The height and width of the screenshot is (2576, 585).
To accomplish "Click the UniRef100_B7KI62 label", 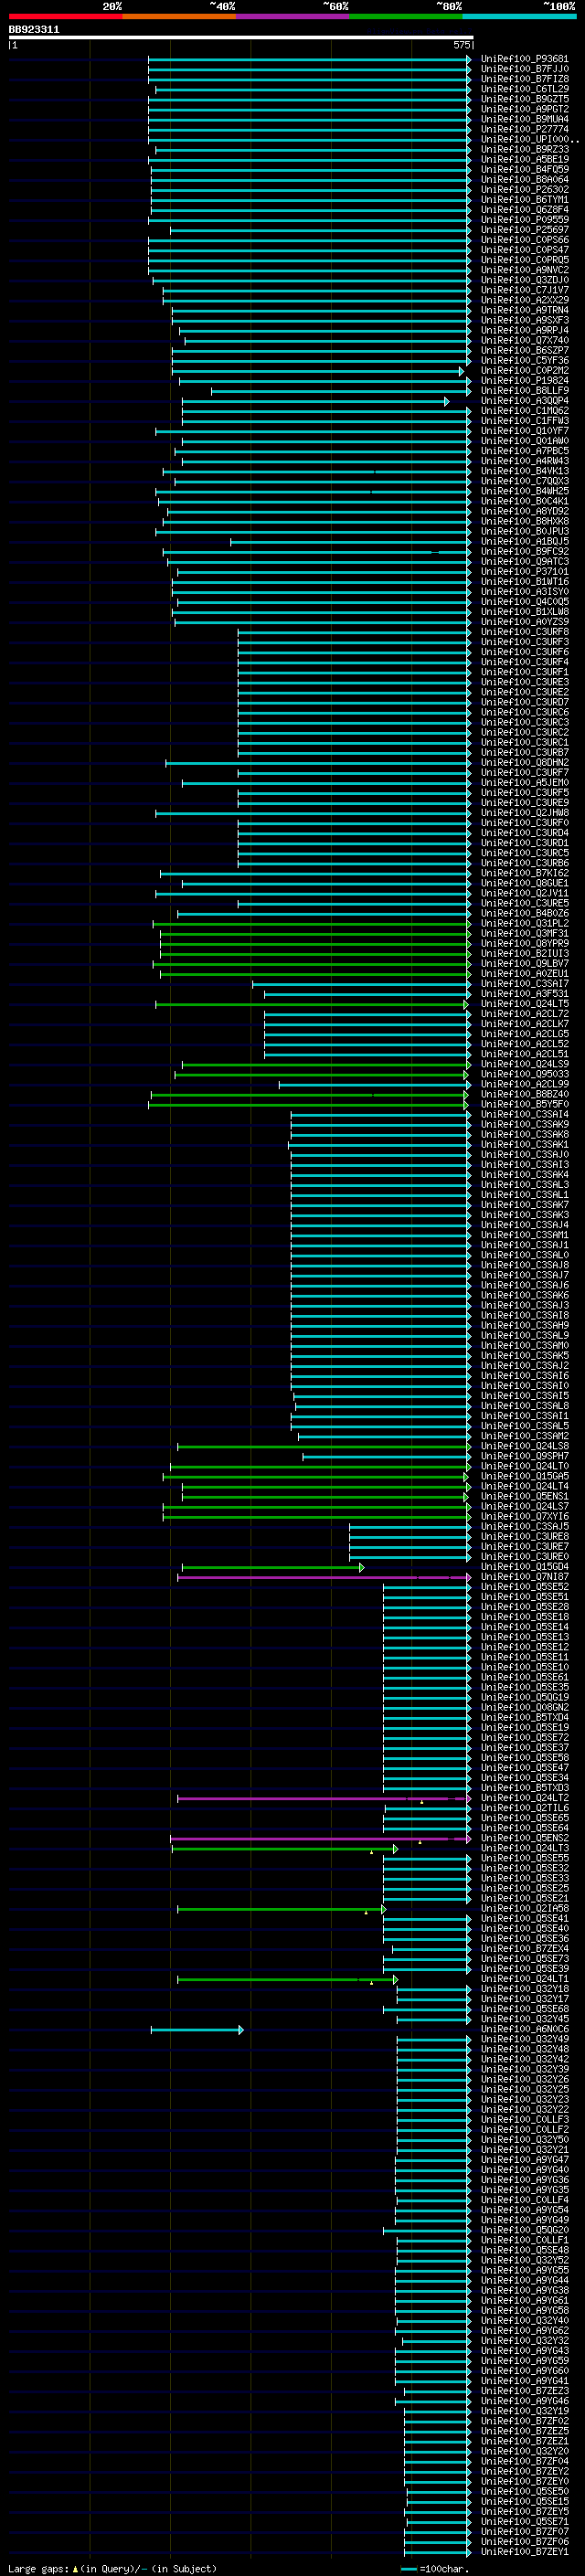I will [525, 873].
